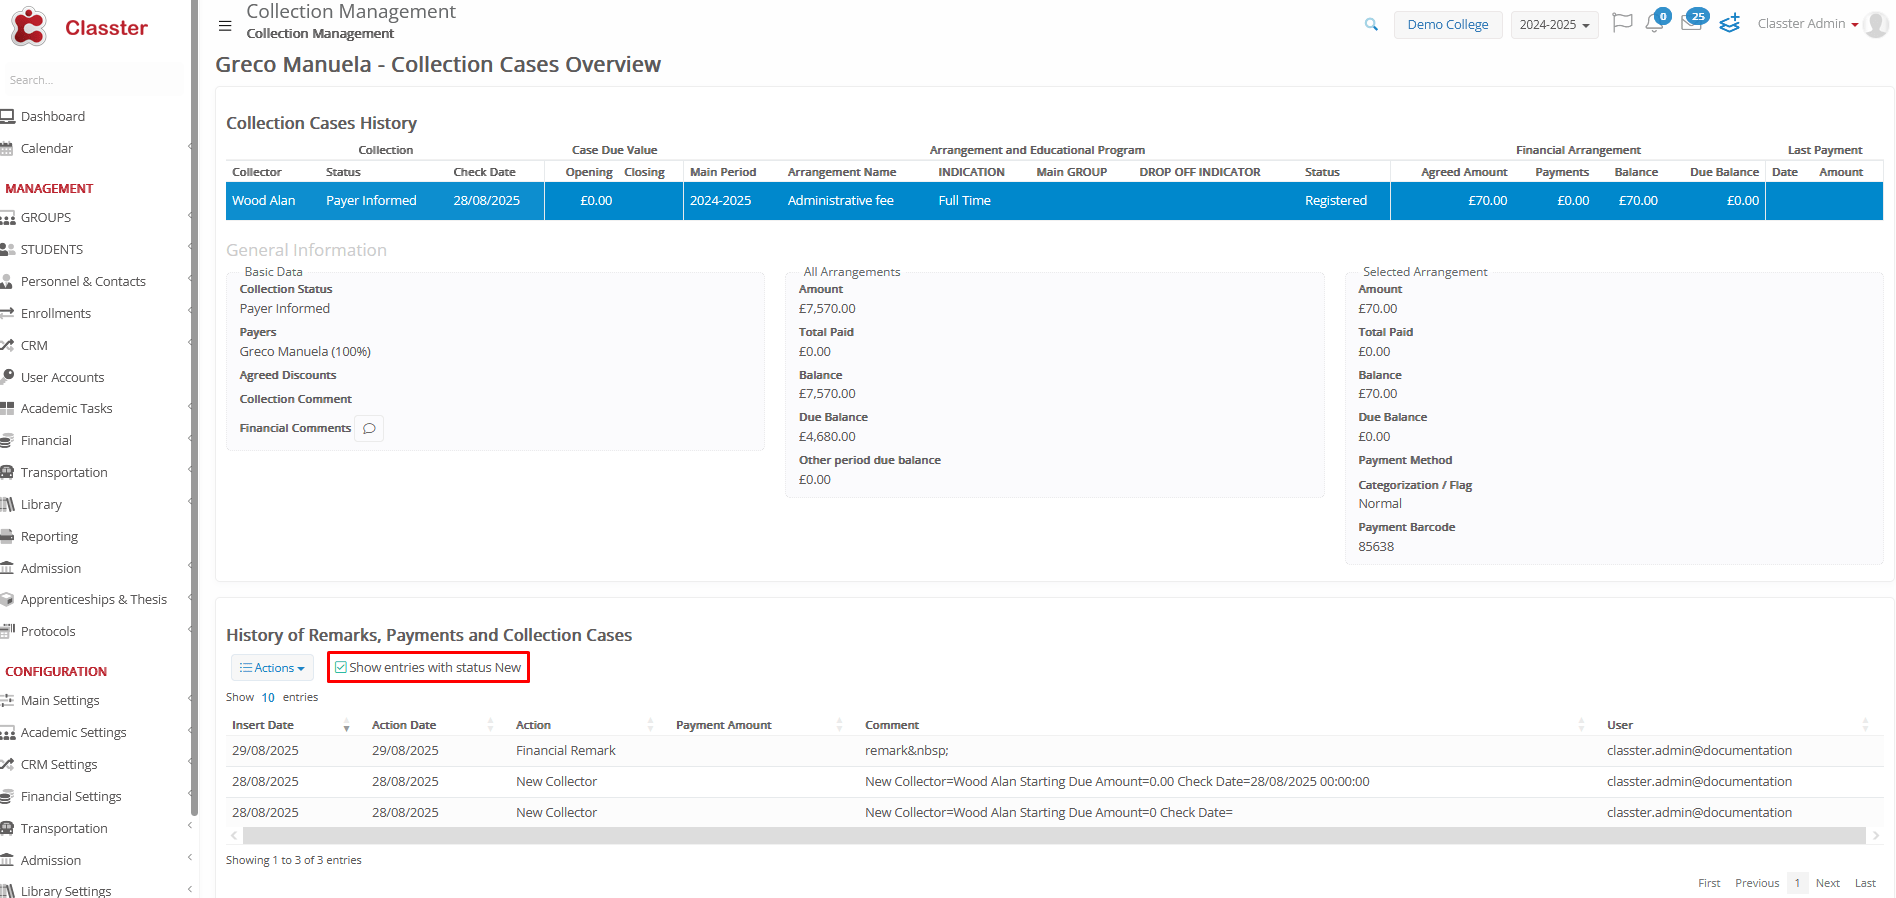Click the Classter logo
This screenshot has height=898, width=1896.
tap(80, 27)
